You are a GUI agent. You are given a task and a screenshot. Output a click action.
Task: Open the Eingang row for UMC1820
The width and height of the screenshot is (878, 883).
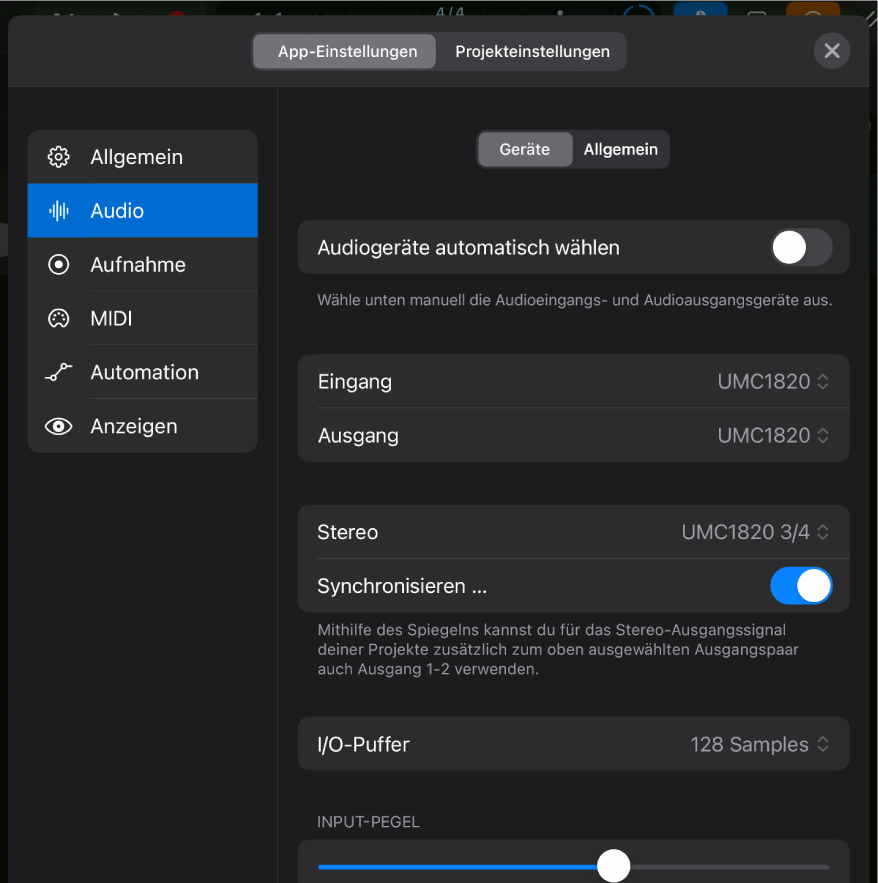573,381
